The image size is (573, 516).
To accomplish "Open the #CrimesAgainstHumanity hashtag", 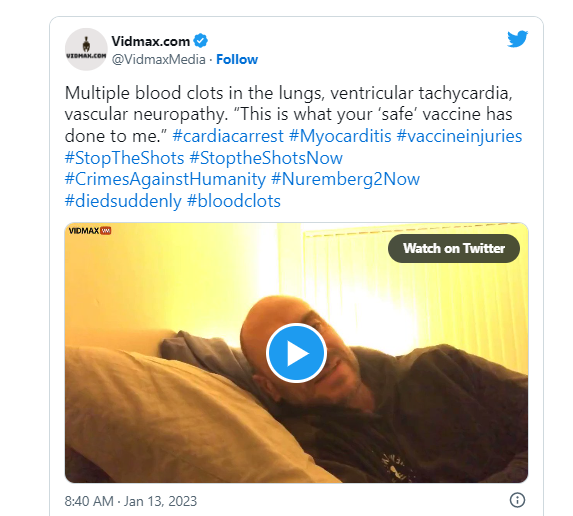I will pyautogui.click(x=165, y=179).
